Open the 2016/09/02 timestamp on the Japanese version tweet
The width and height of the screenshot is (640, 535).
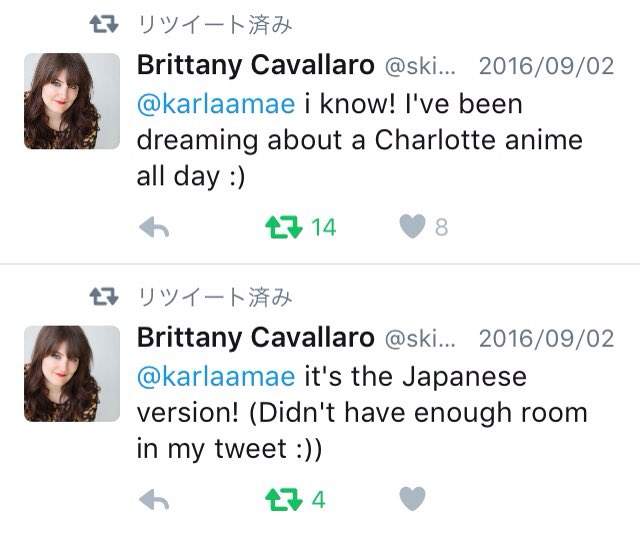point(546,338)
